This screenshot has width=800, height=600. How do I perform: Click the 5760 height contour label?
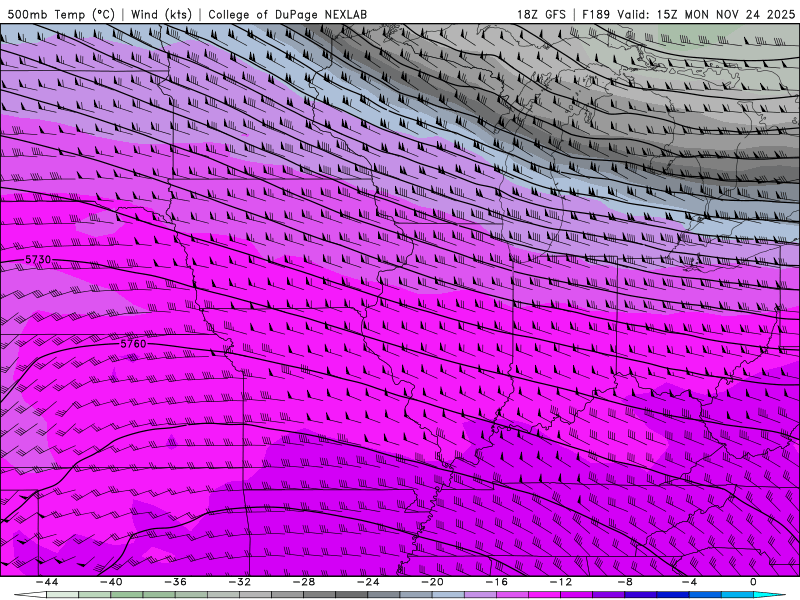click(133, 344)
